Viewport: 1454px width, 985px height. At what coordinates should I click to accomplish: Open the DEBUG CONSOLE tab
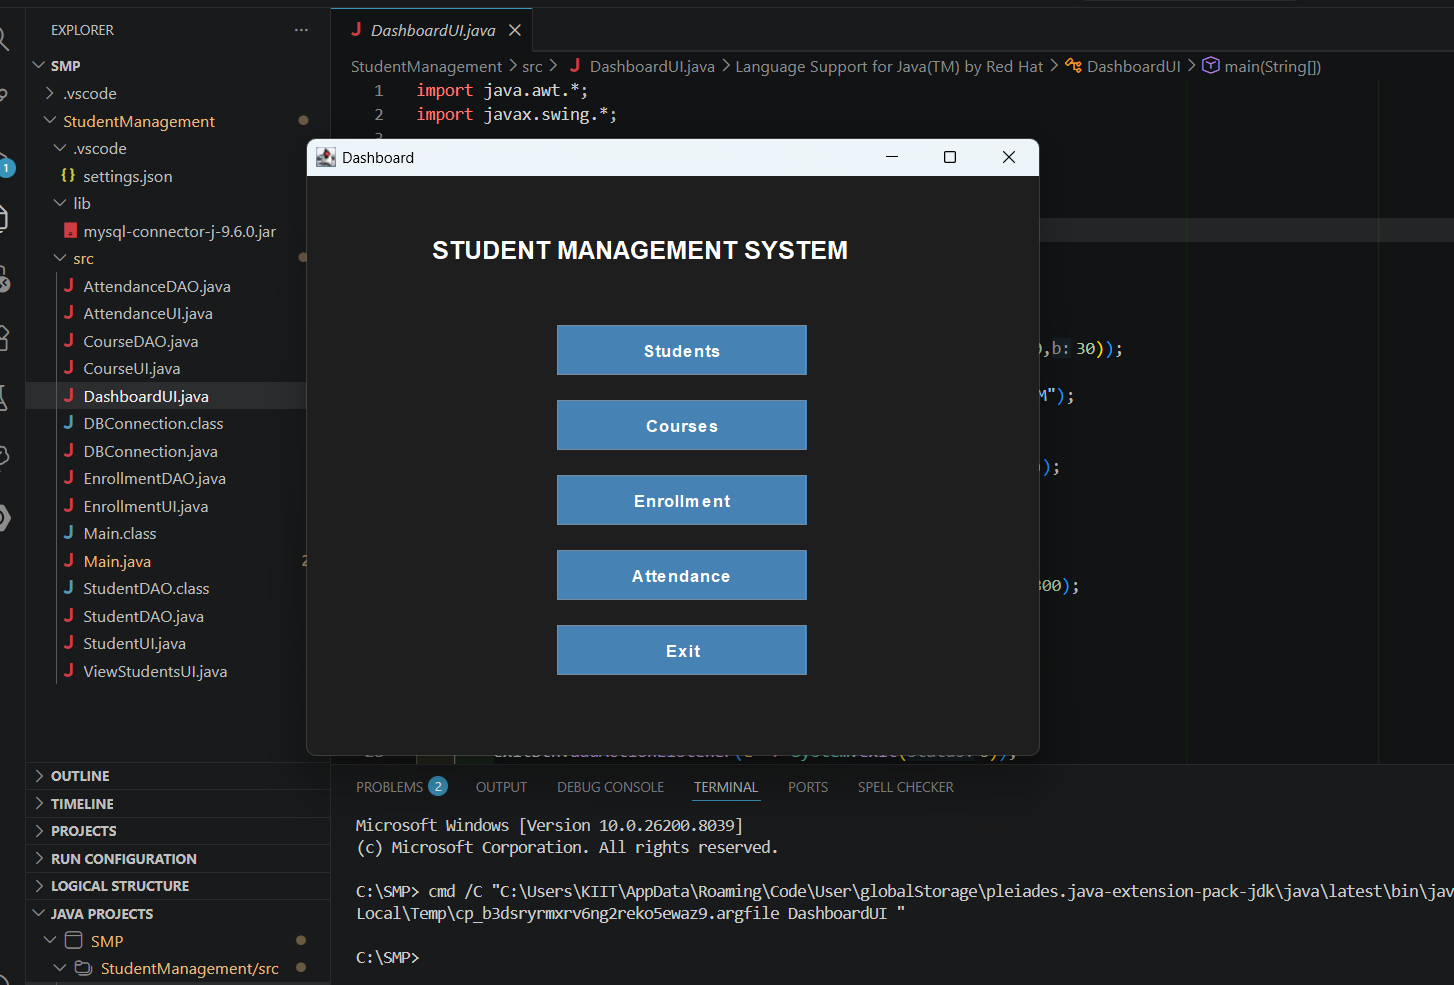pyautogui.click(x=610, y=787)
